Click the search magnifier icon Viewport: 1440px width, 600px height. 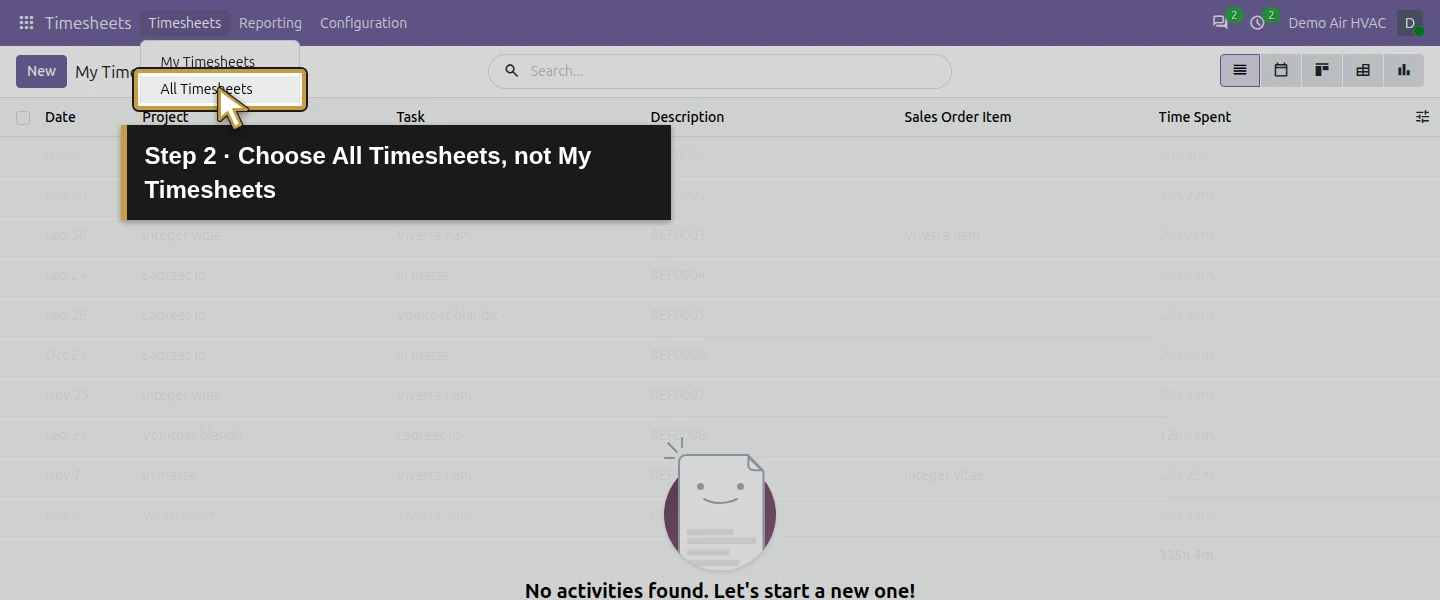511,71
